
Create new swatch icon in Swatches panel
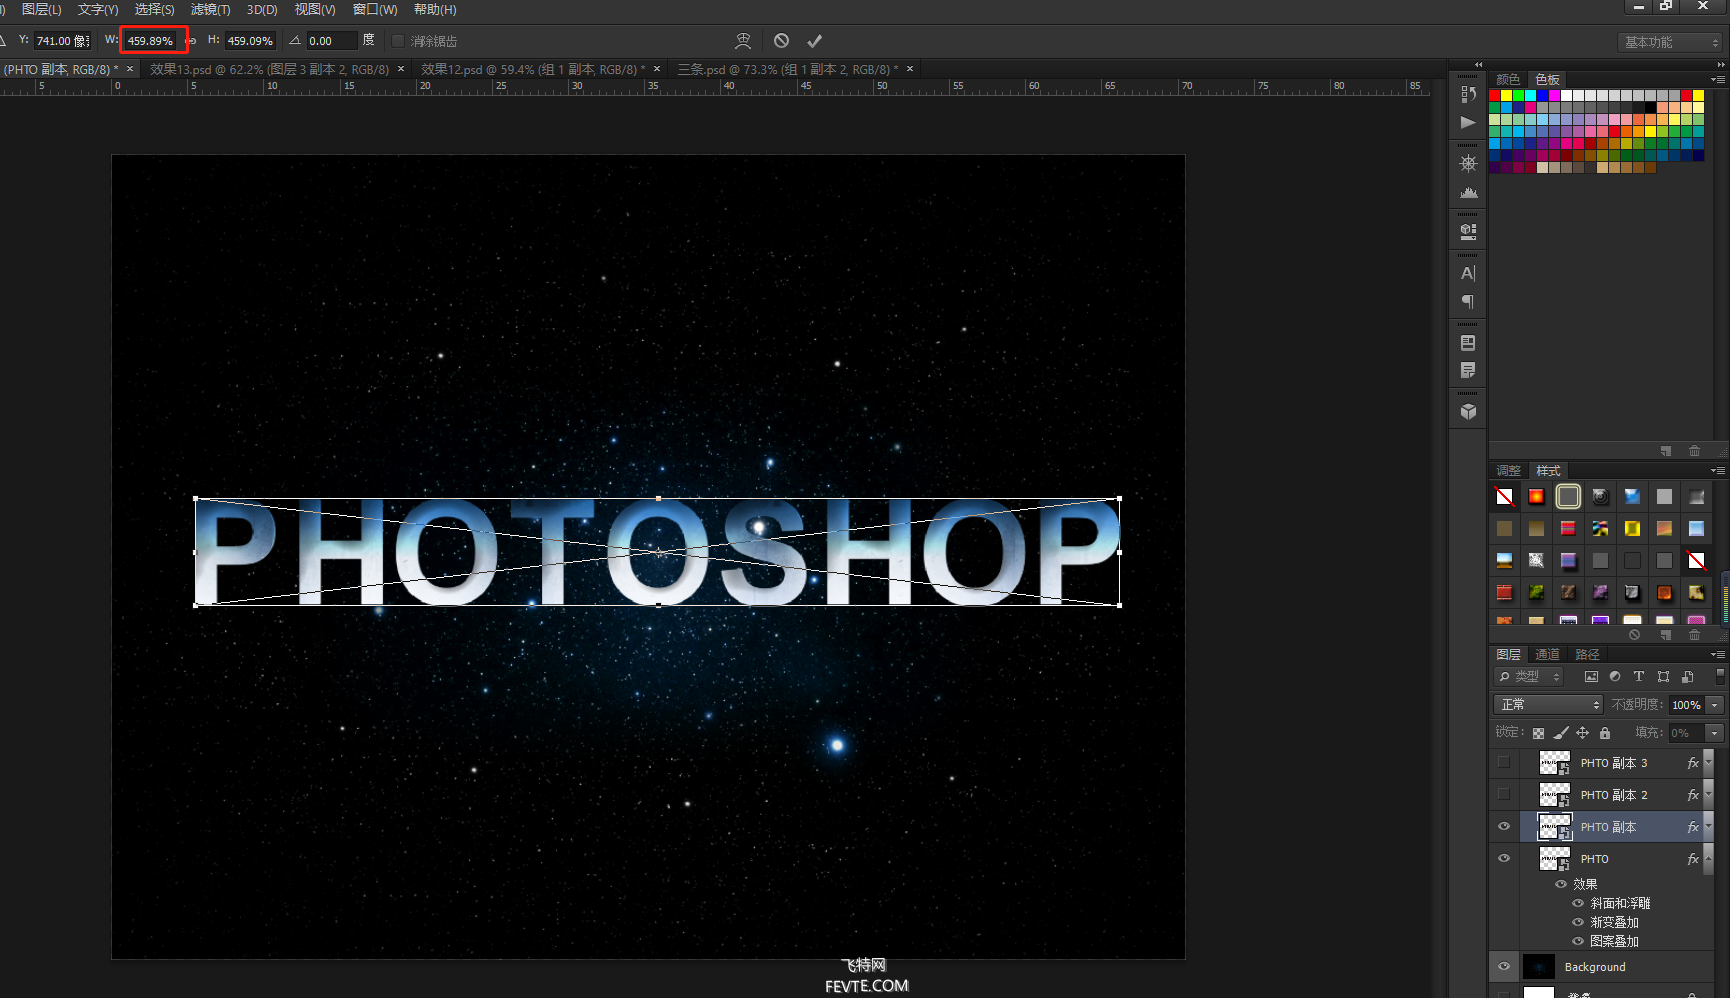[x=1666, y=451]
